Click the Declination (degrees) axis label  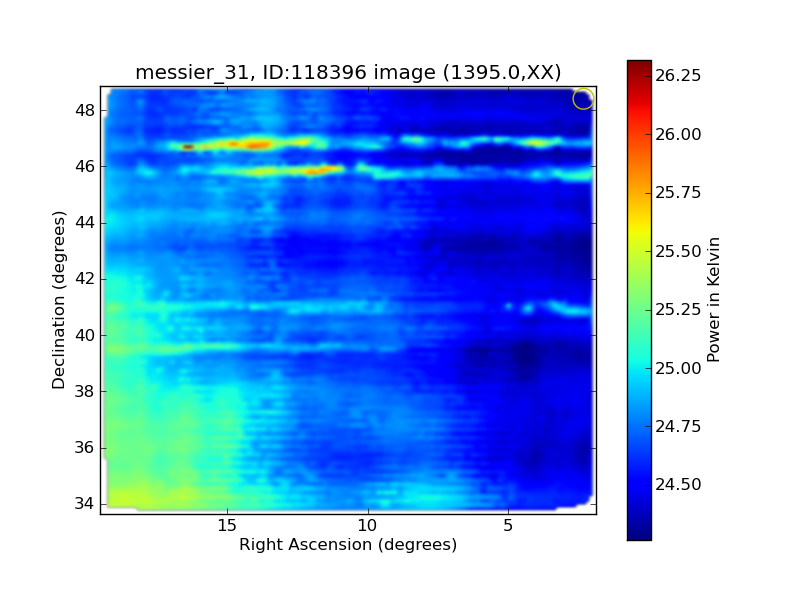click(x=59, y=300)
